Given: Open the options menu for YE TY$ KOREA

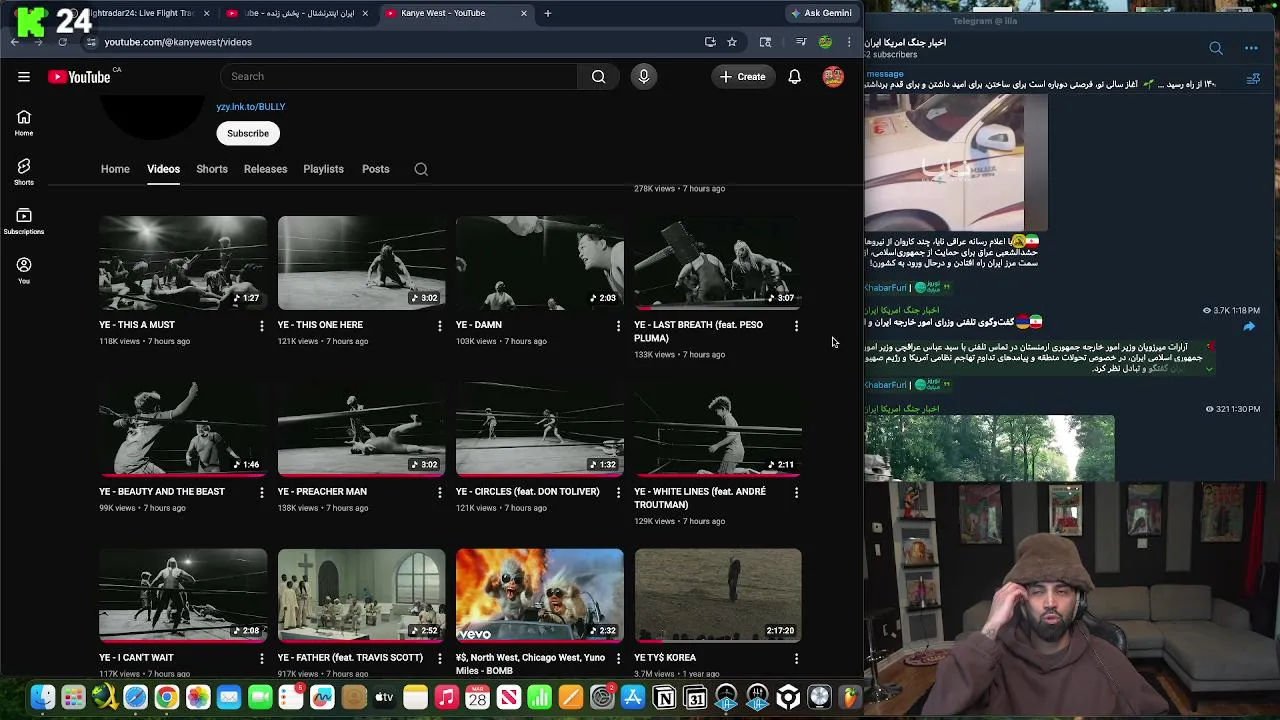Looking at the screenshot, I should [796, 659].
